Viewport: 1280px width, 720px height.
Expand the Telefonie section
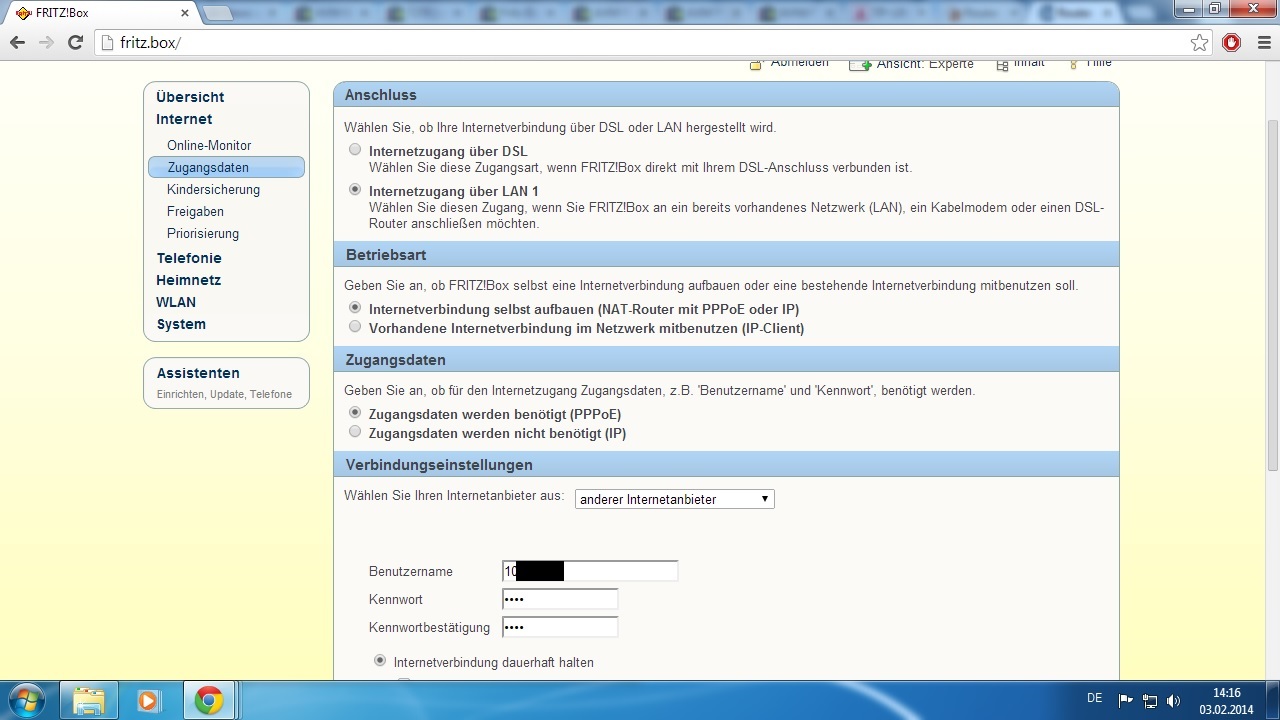tap(189, 258)
